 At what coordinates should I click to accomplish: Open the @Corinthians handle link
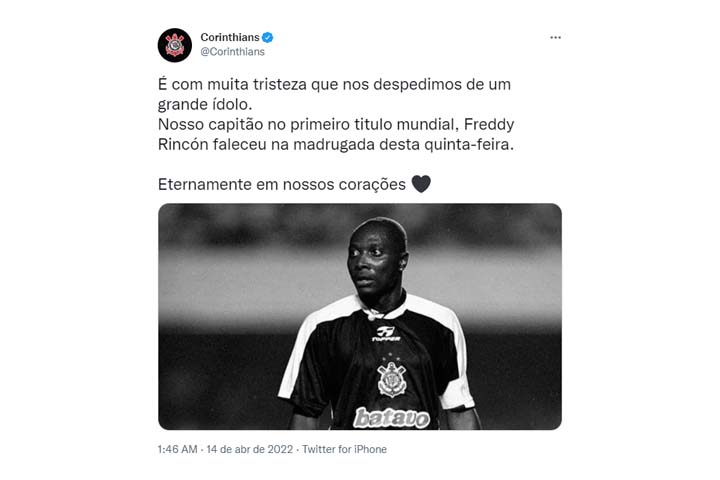tap(232, 51)
